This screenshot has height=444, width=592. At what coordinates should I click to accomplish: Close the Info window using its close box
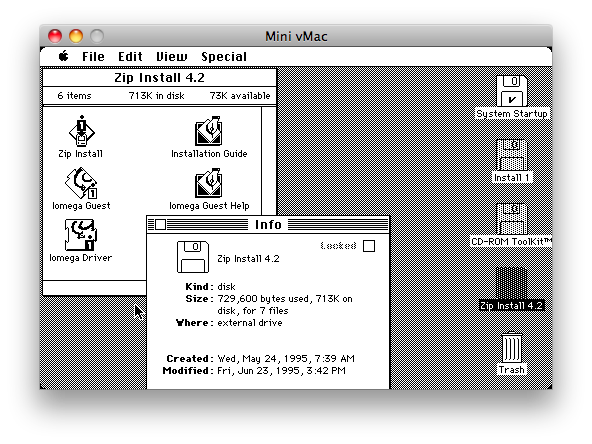pyautogui.click(x=160, y=225)
